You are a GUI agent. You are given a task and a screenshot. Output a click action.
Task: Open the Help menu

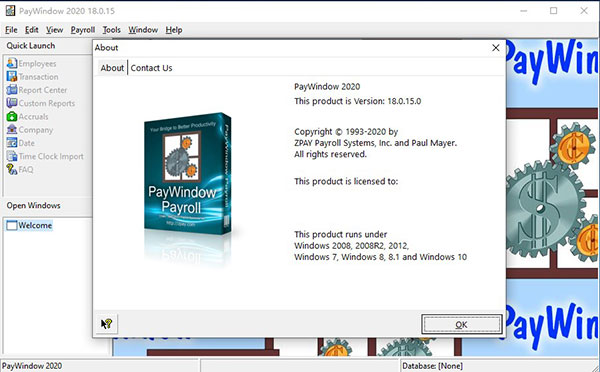tap(174, 30)
